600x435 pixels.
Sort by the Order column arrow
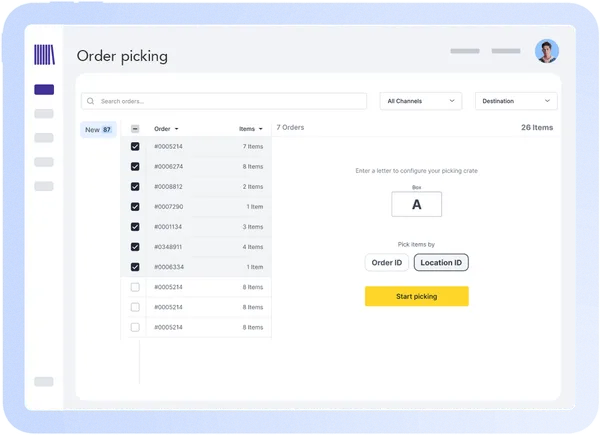pos(176,129)
